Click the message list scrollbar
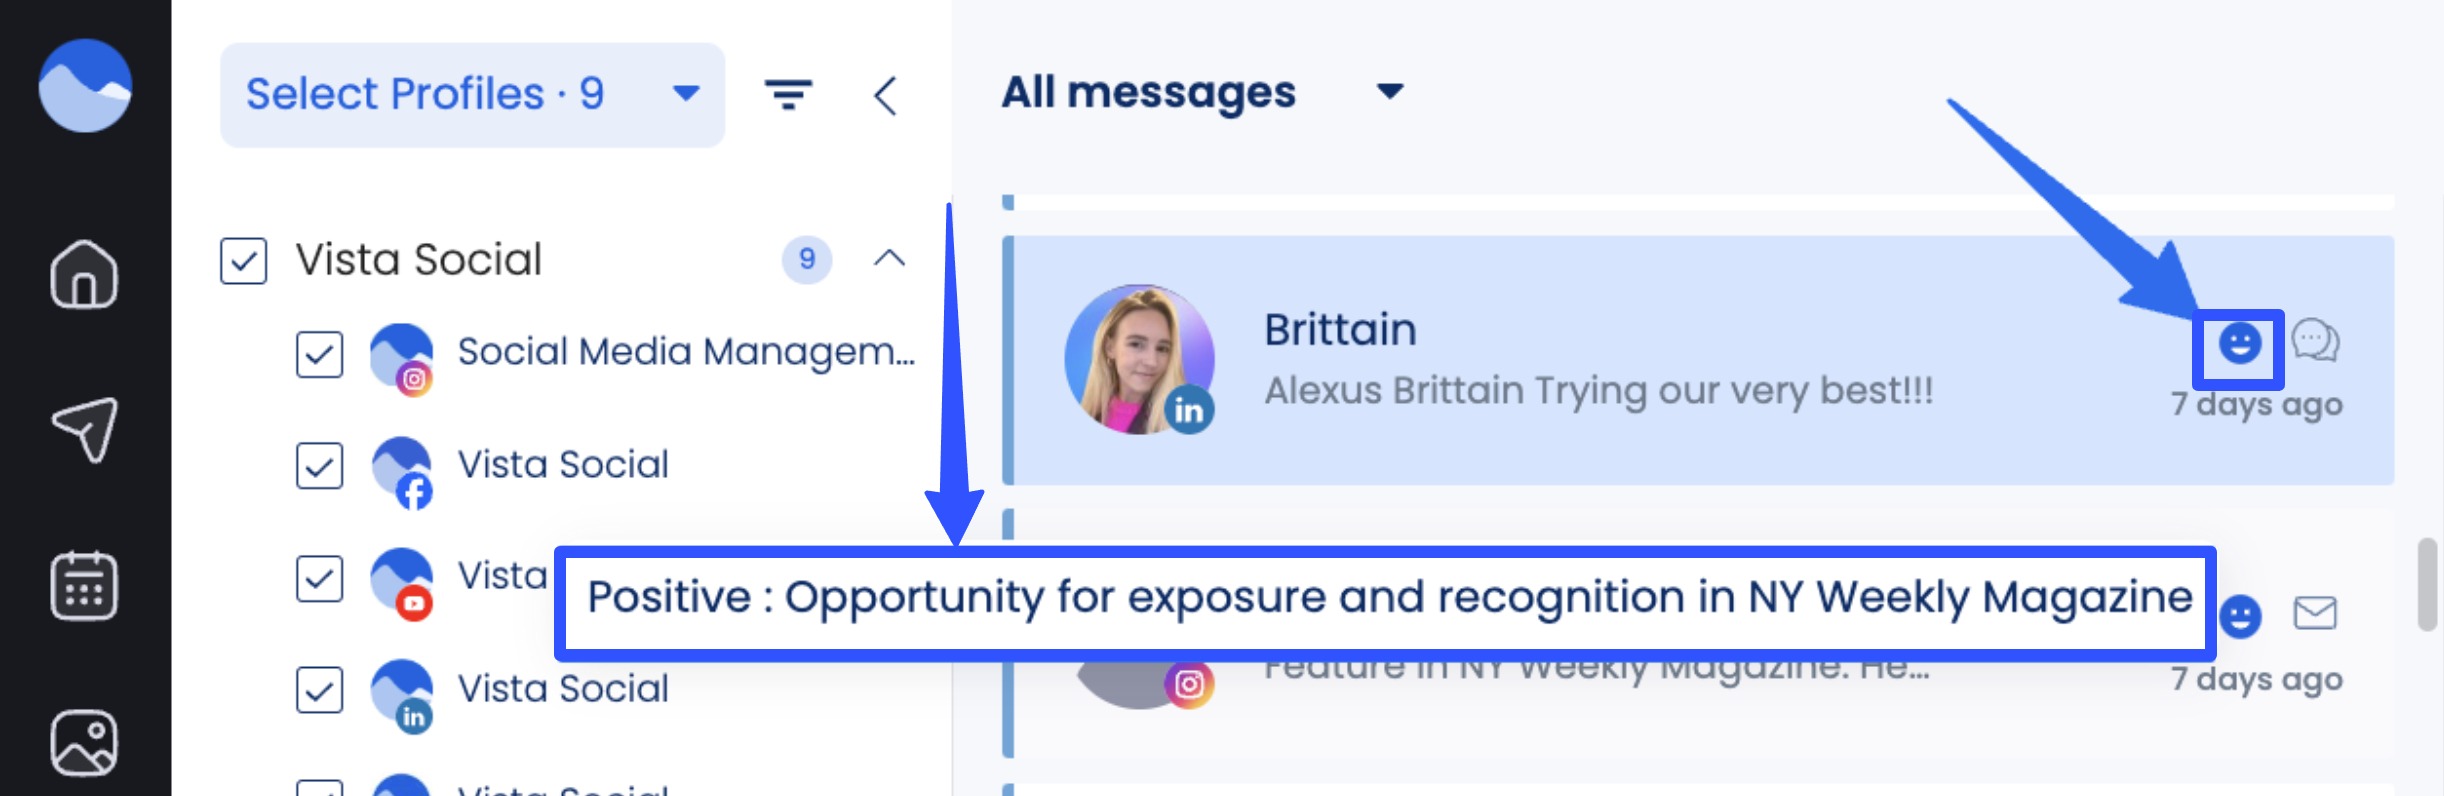Viewport: 2444px width, 796px height. (2427, 584)
